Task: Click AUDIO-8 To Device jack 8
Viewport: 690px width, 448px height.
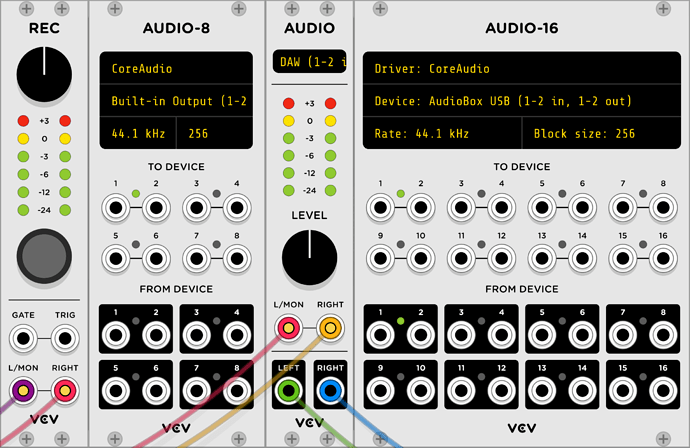Action: (237, 258)
